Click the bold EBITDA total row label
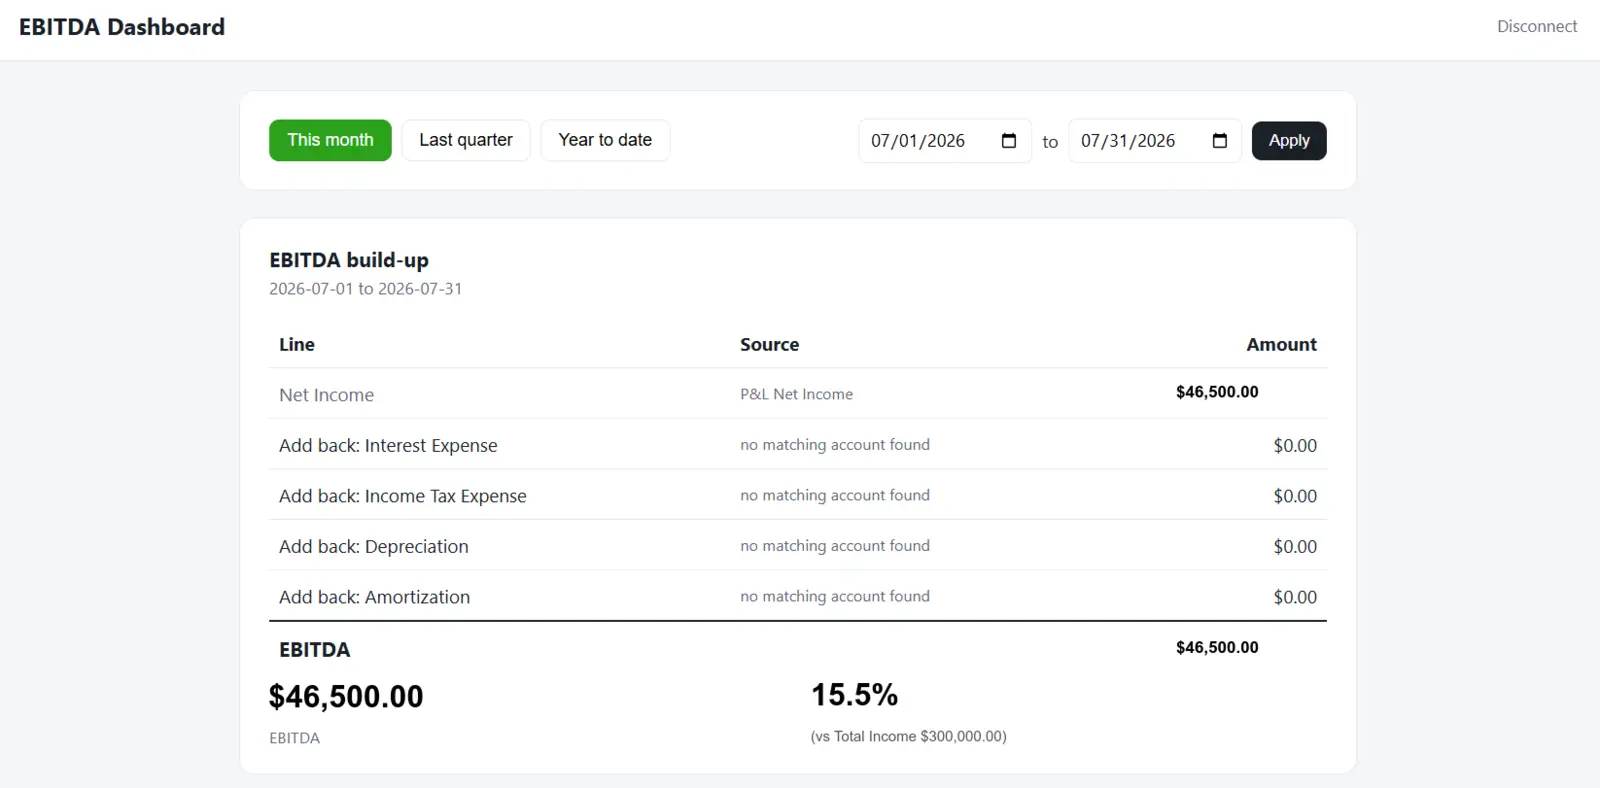This screenshot has width=1600, height=788. [x=315, y=650]
